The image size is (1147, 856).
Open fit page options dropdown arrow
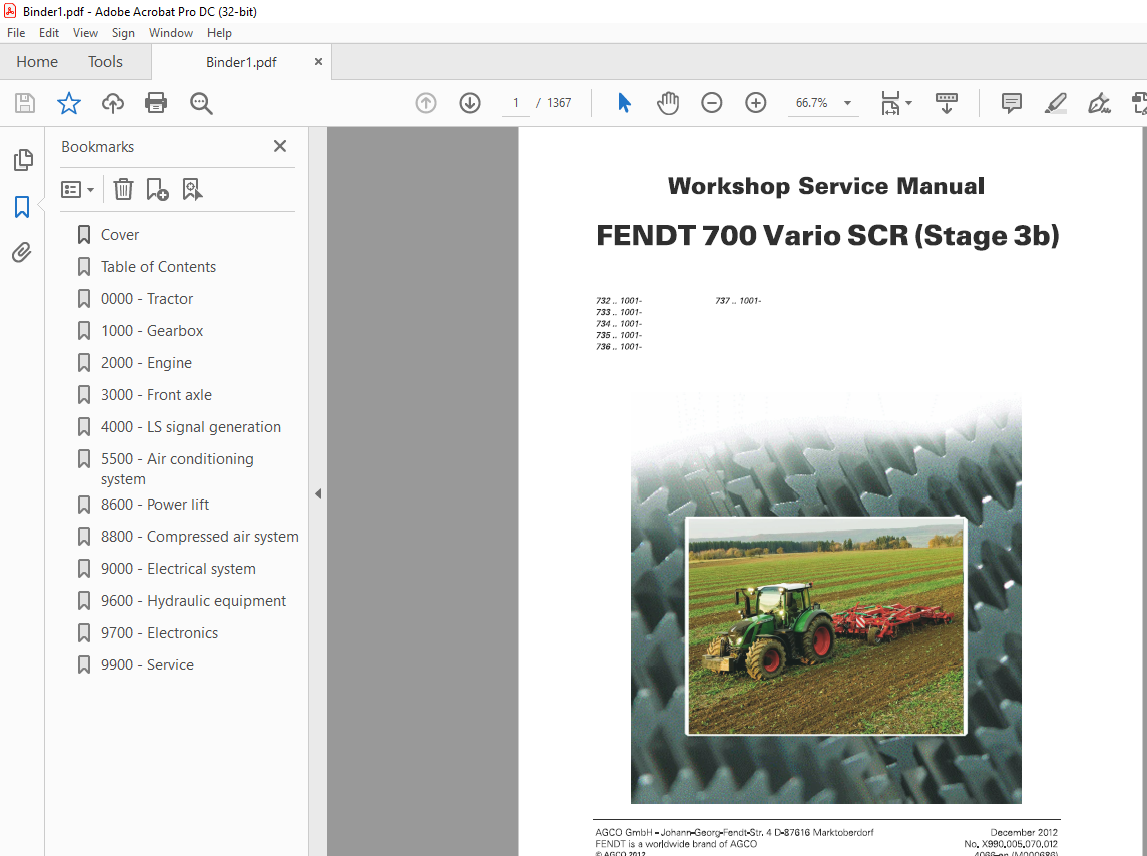[909, 103]
